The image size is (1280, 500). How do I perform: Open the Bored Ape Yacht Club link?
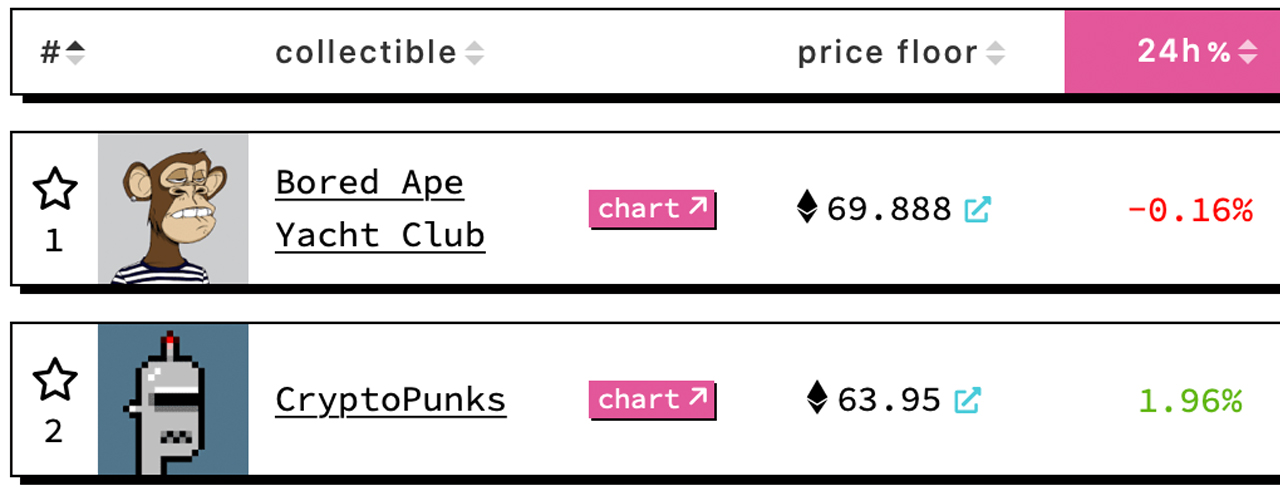tap(380, 209)
